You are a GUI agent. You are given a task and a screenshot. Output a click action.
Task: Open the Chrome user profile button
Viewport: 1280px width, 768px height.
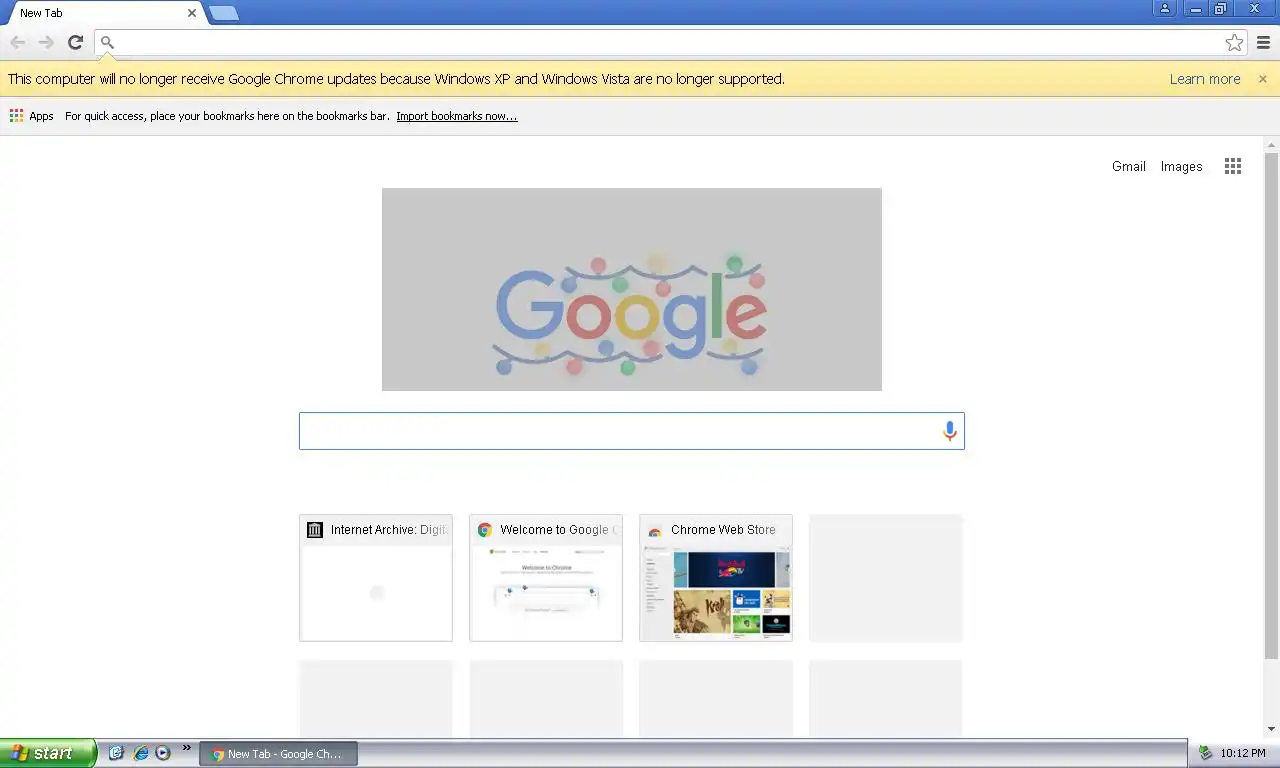click(x=1165, y=8)
